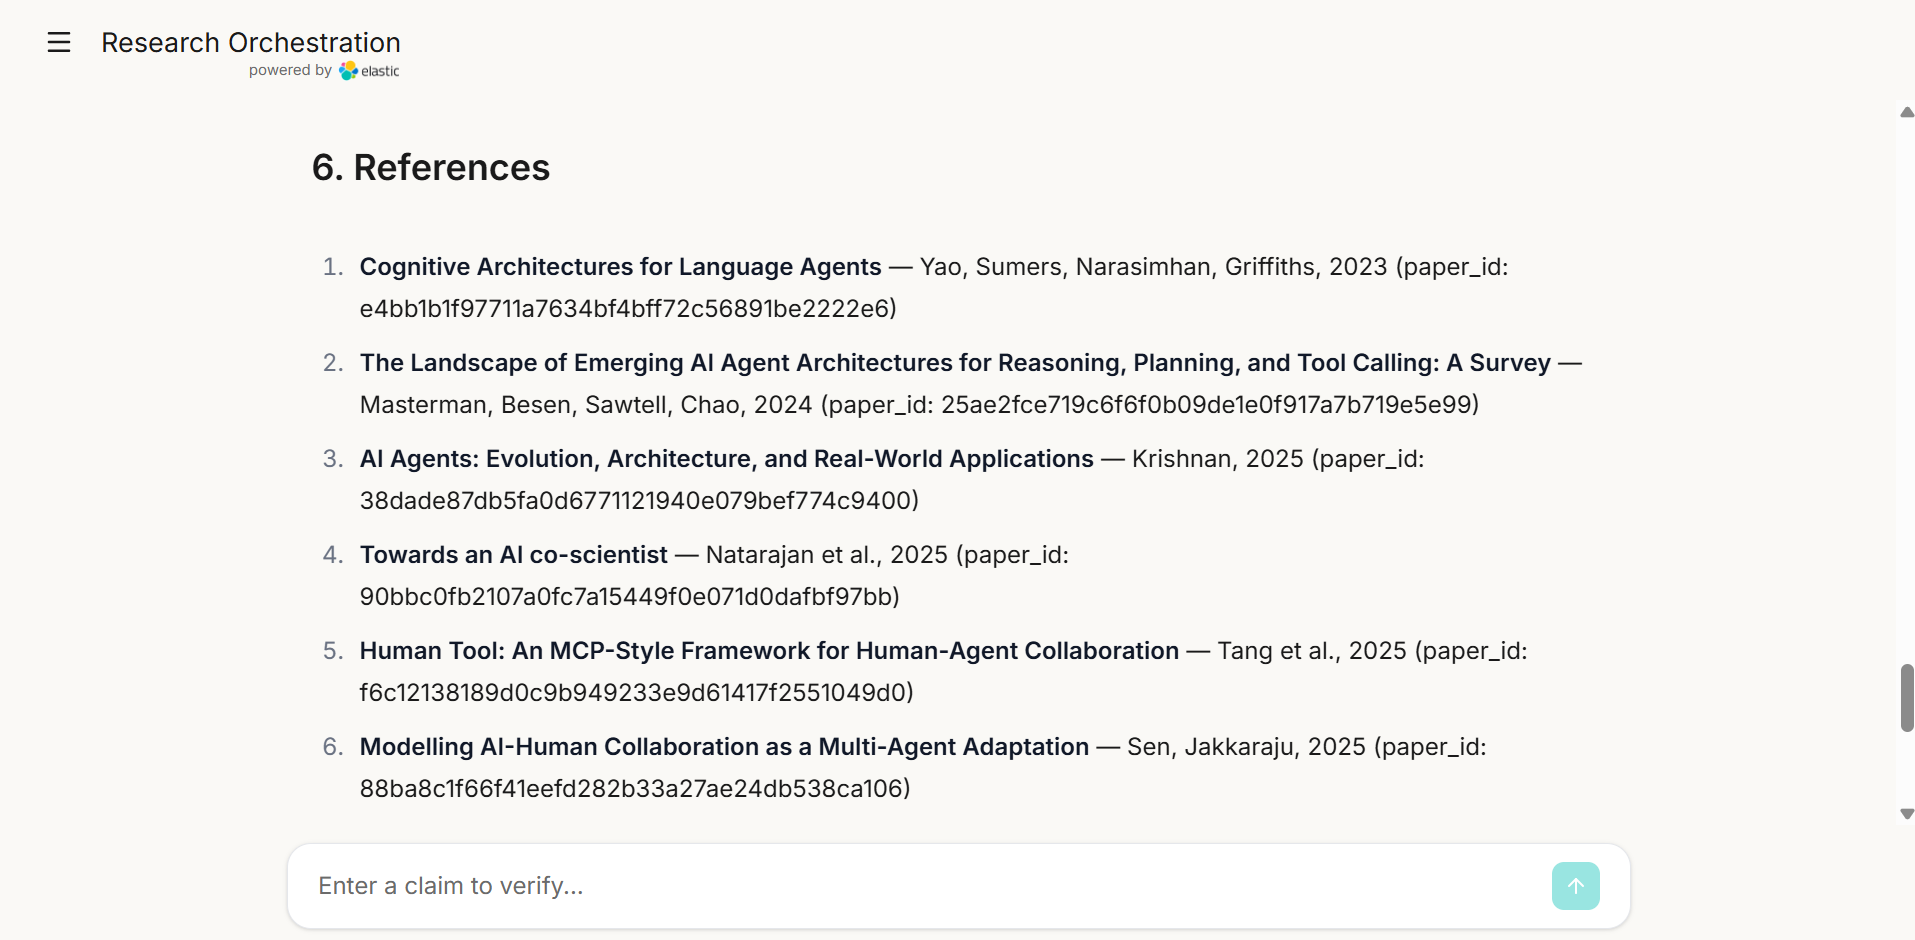Click the paper ID beginning with f6c12138
The height and width of the screenshot is (940, 1915).
[633, 693]
